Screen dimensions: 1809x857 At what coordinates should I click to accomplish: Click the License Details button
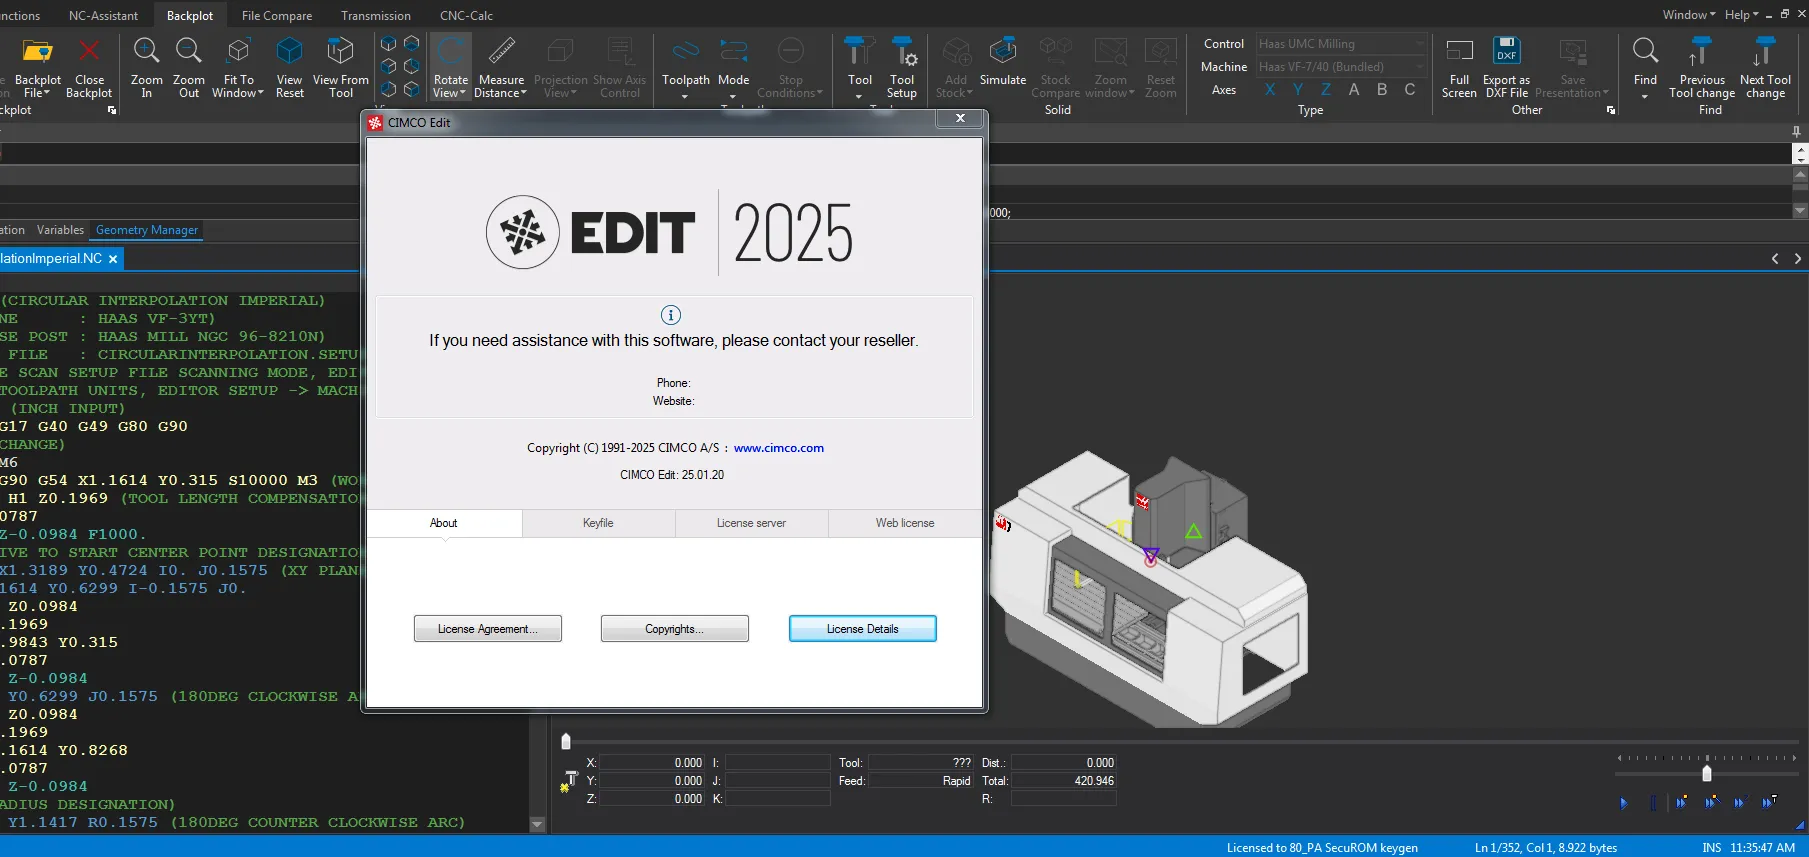click(x=863, y=629)
